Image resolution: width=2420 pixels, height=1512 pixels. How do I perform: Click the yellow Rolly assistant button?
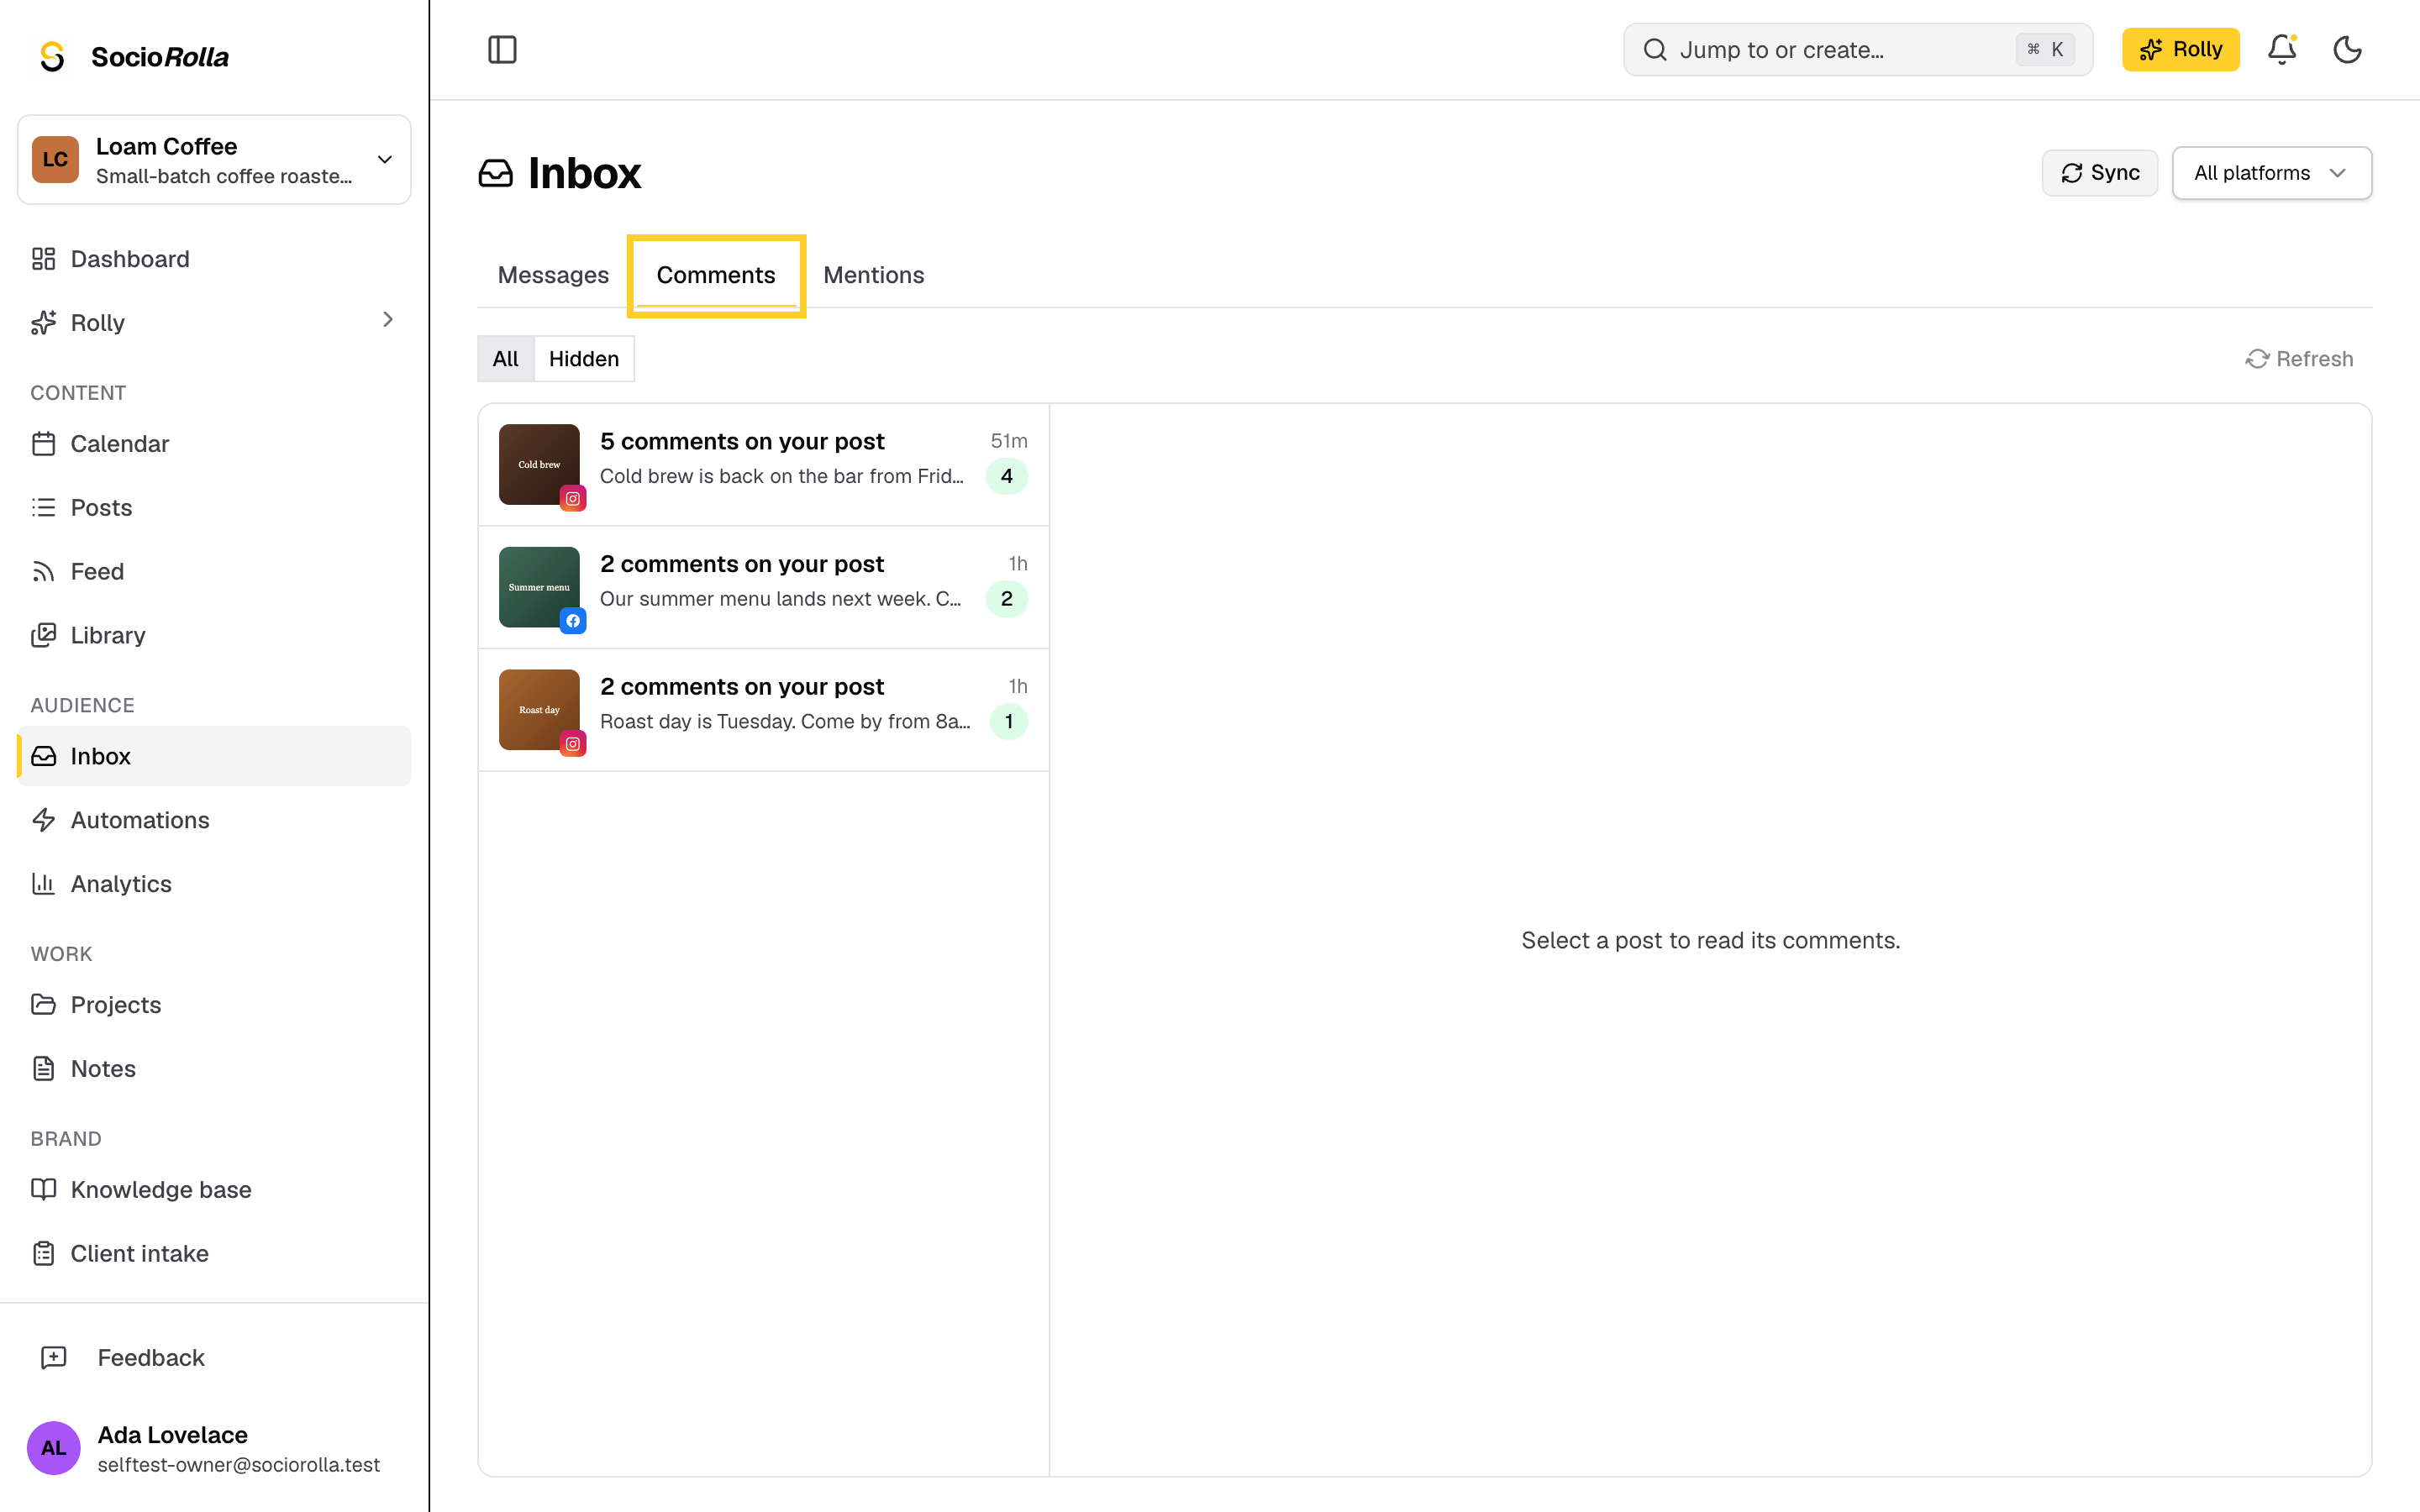tap(2180, 49)
